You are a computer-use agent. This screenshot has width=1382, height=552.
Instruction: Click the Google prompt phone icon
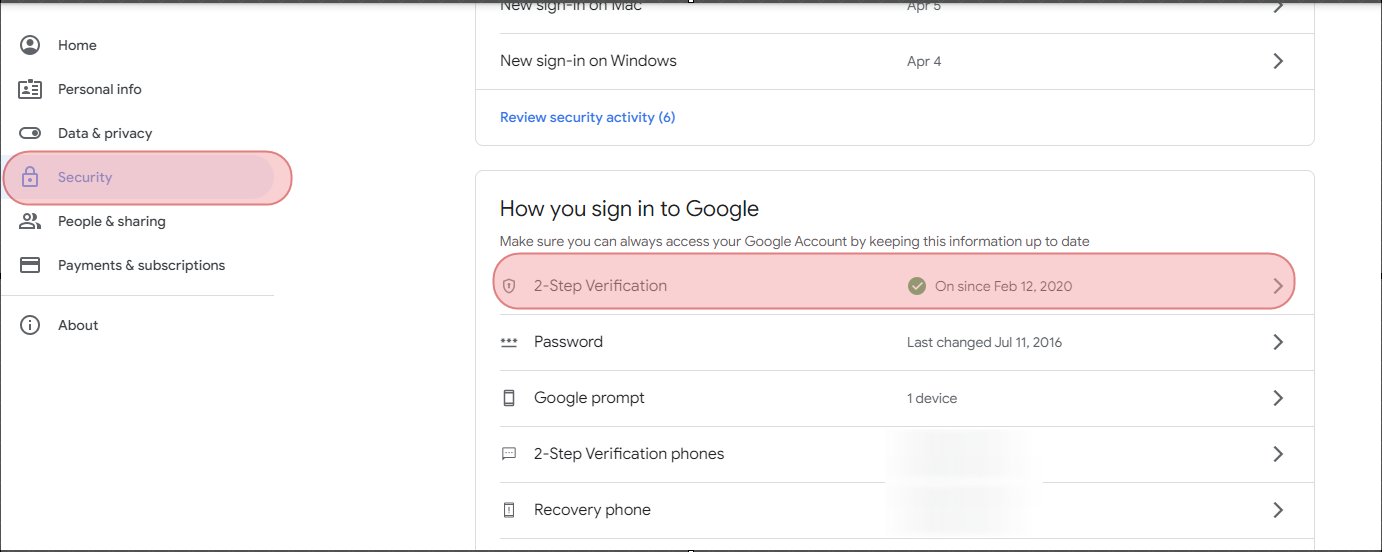coord(509,398)
